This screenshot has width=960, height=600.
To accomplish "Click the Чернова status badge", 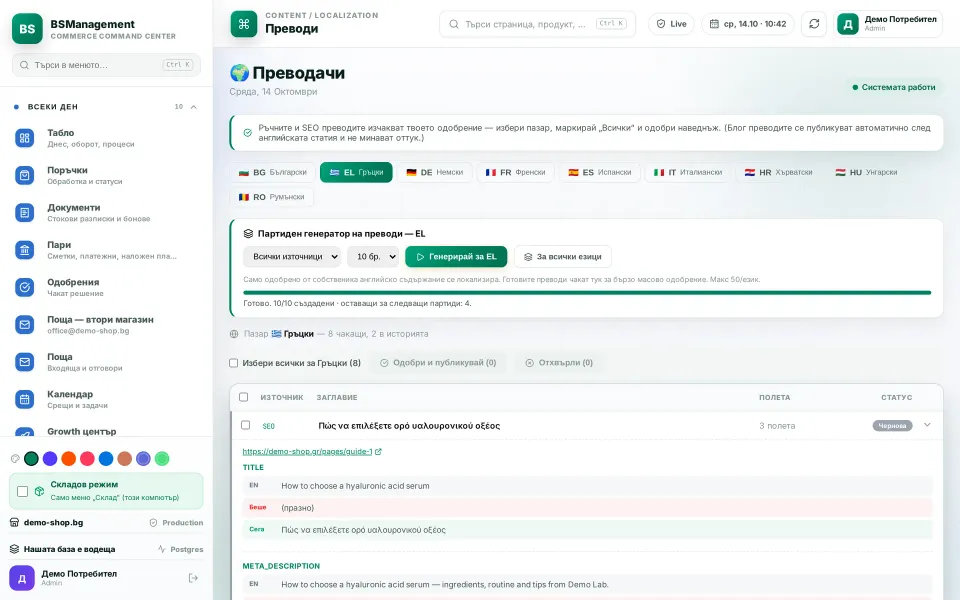I will (892, 426).
